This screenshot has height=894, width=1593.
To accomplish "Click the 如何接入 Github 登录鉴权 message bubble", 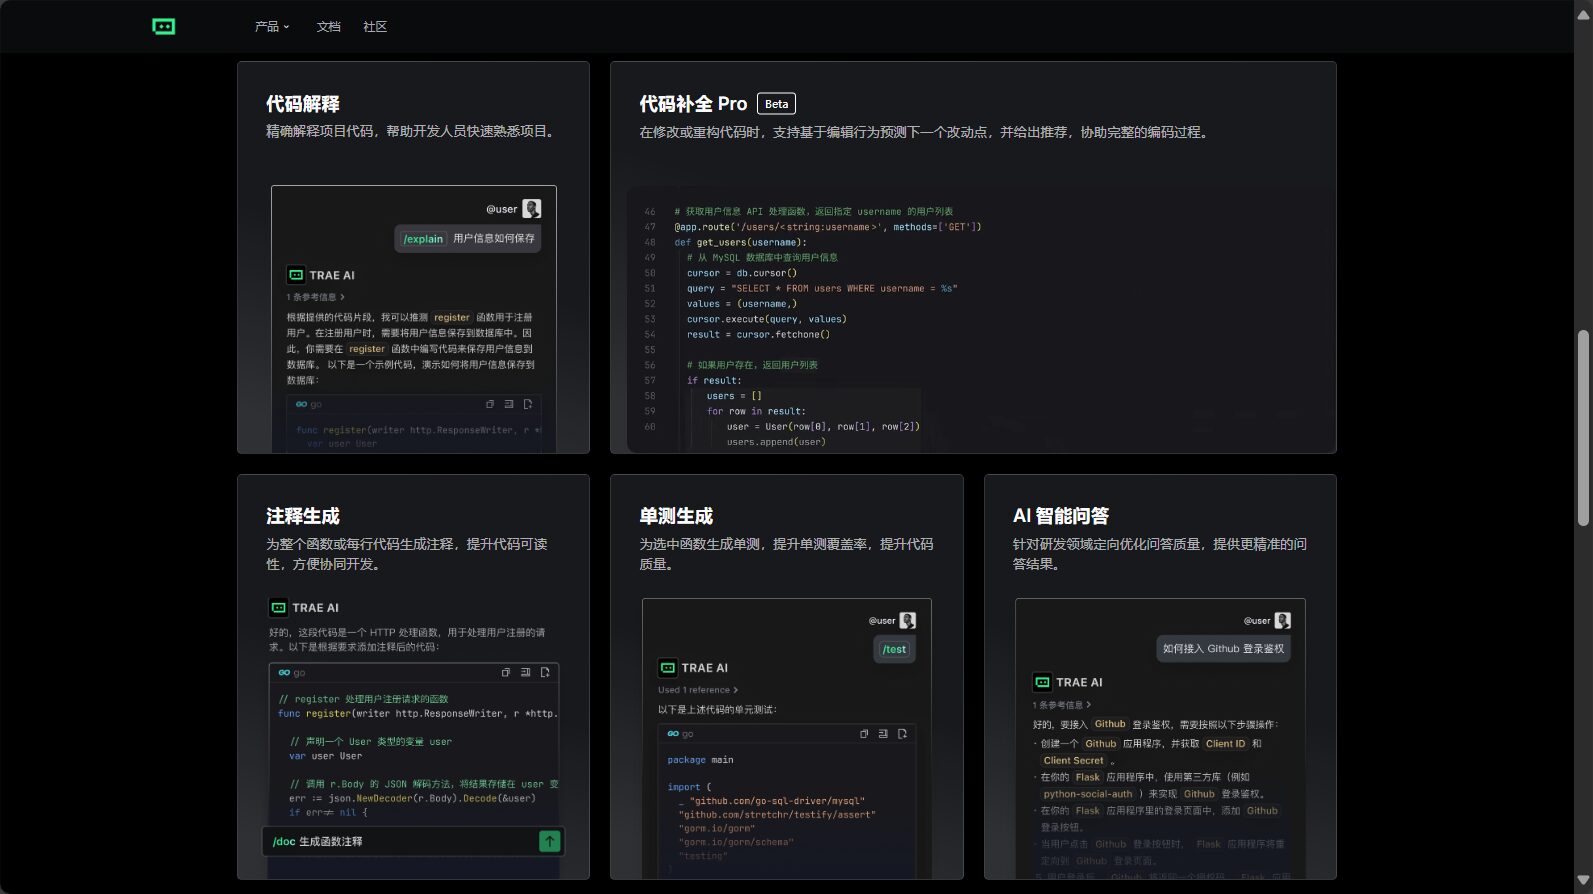I will point(1223,649).
